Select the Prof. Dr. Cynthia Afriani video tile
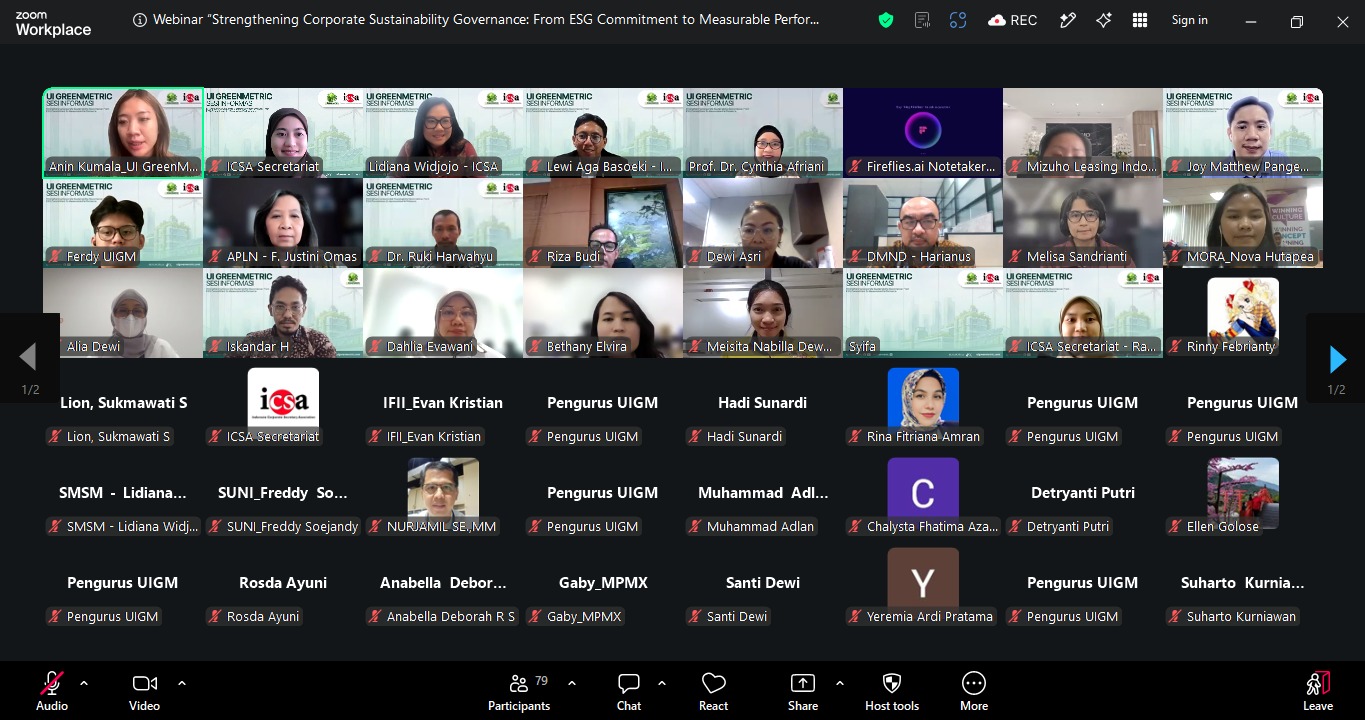The image size is (1365, 720). (763, 133)
